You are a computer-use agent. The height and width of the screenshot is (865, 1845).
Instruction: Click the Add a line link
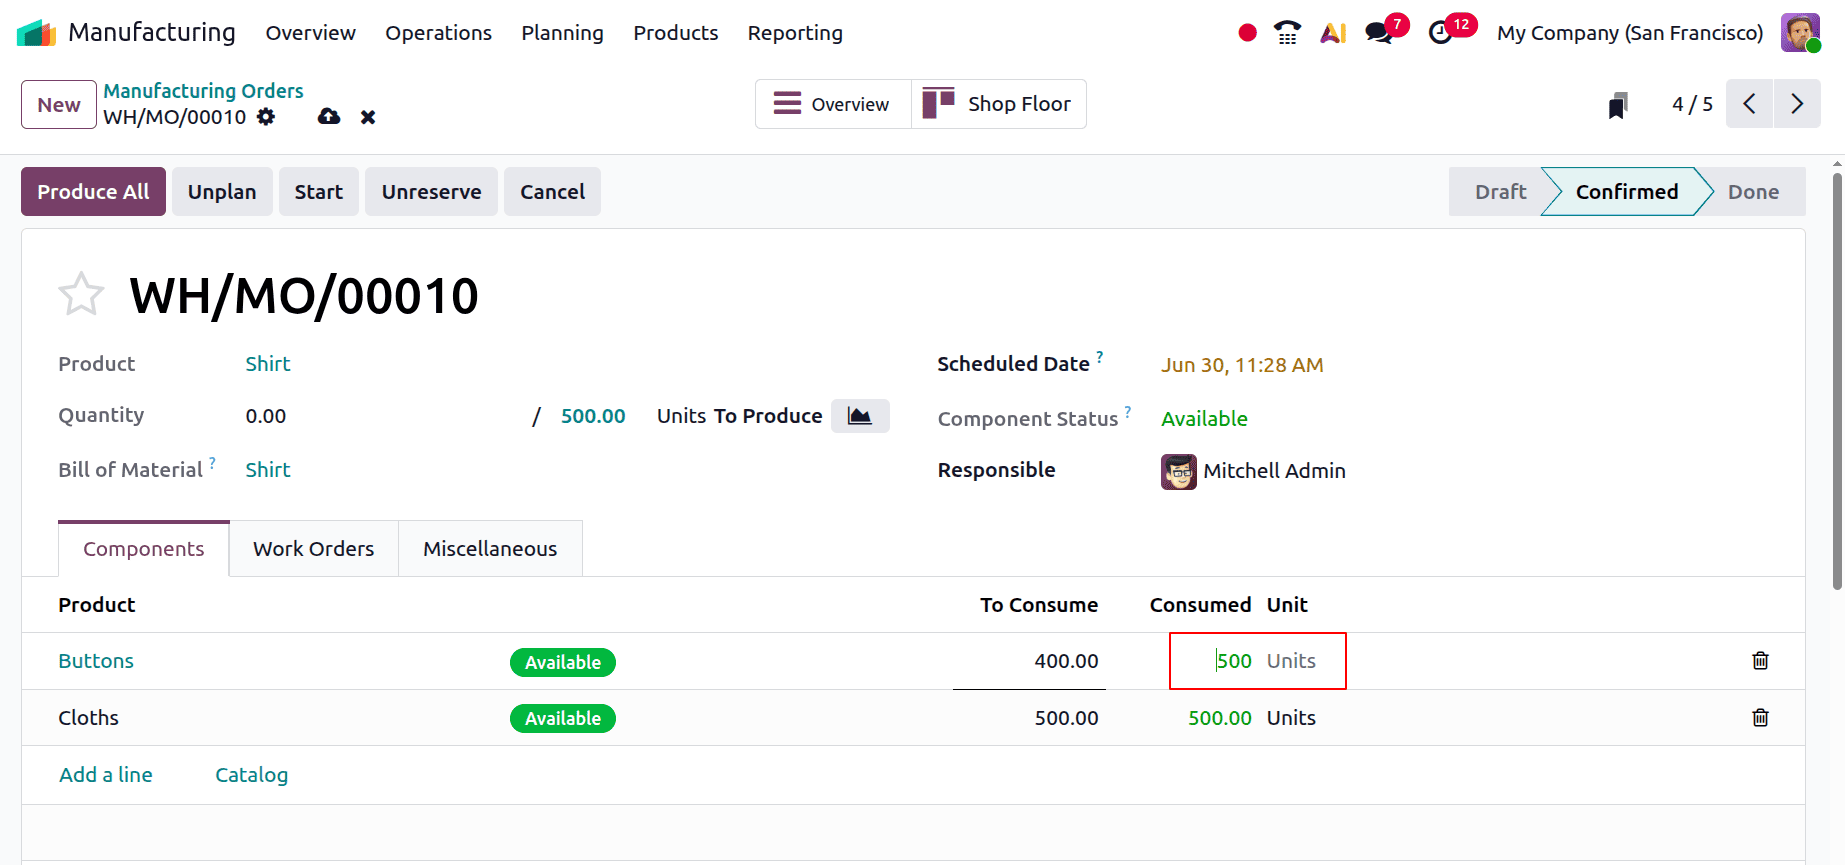106,775
